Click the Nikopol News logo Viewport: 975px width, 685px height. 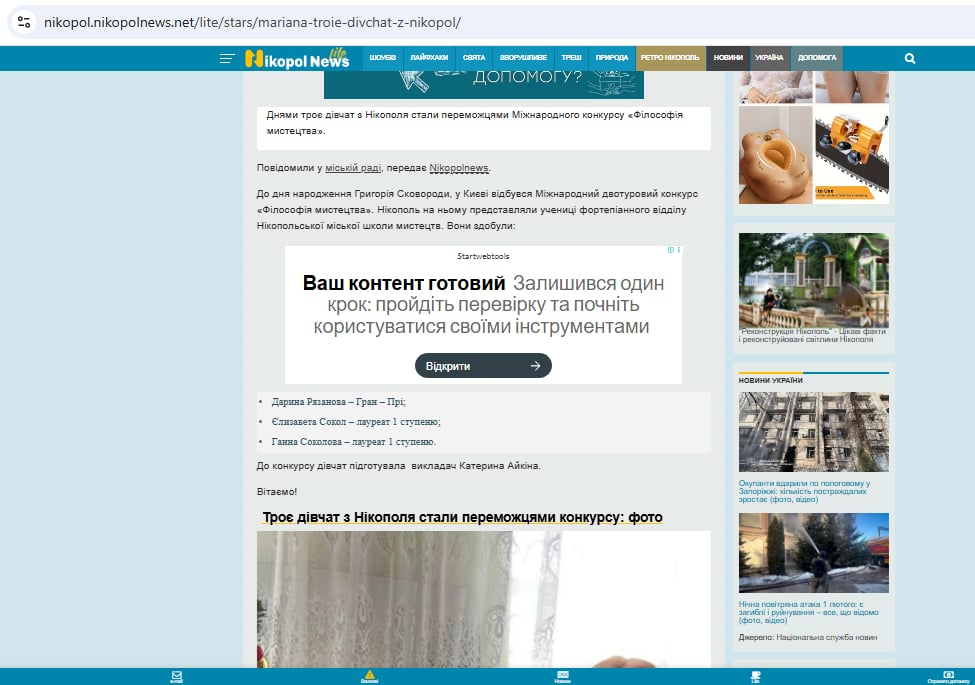297,59
